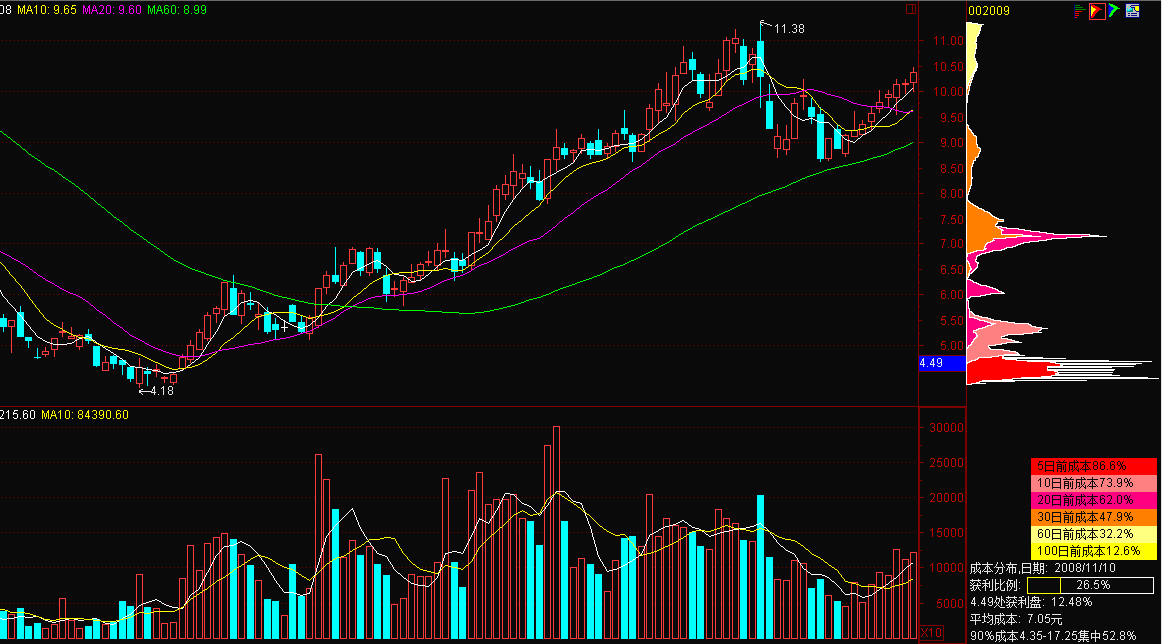Select the yellow 100日前成本 12.6% swatch
The image size is (1162, 644).
pyautogui.click(x=1094, y=551)
